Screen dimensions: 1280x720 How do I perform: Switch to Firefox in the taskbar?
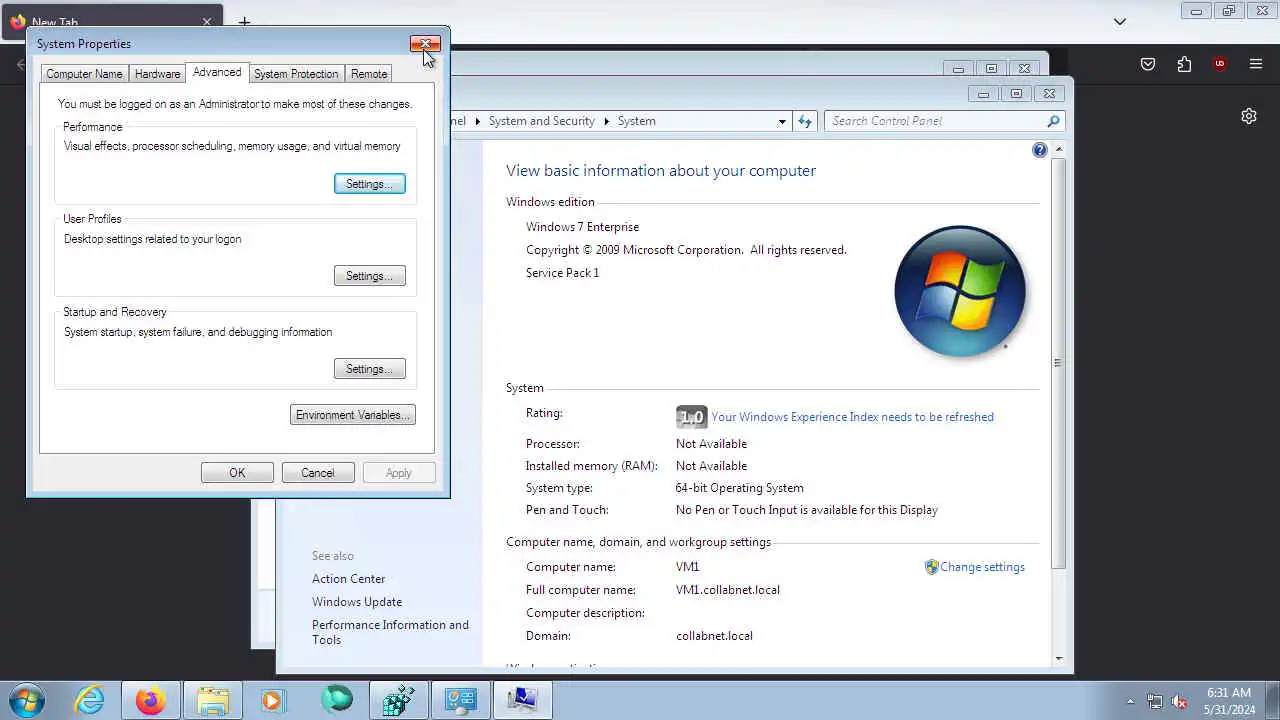pos(150,700)
